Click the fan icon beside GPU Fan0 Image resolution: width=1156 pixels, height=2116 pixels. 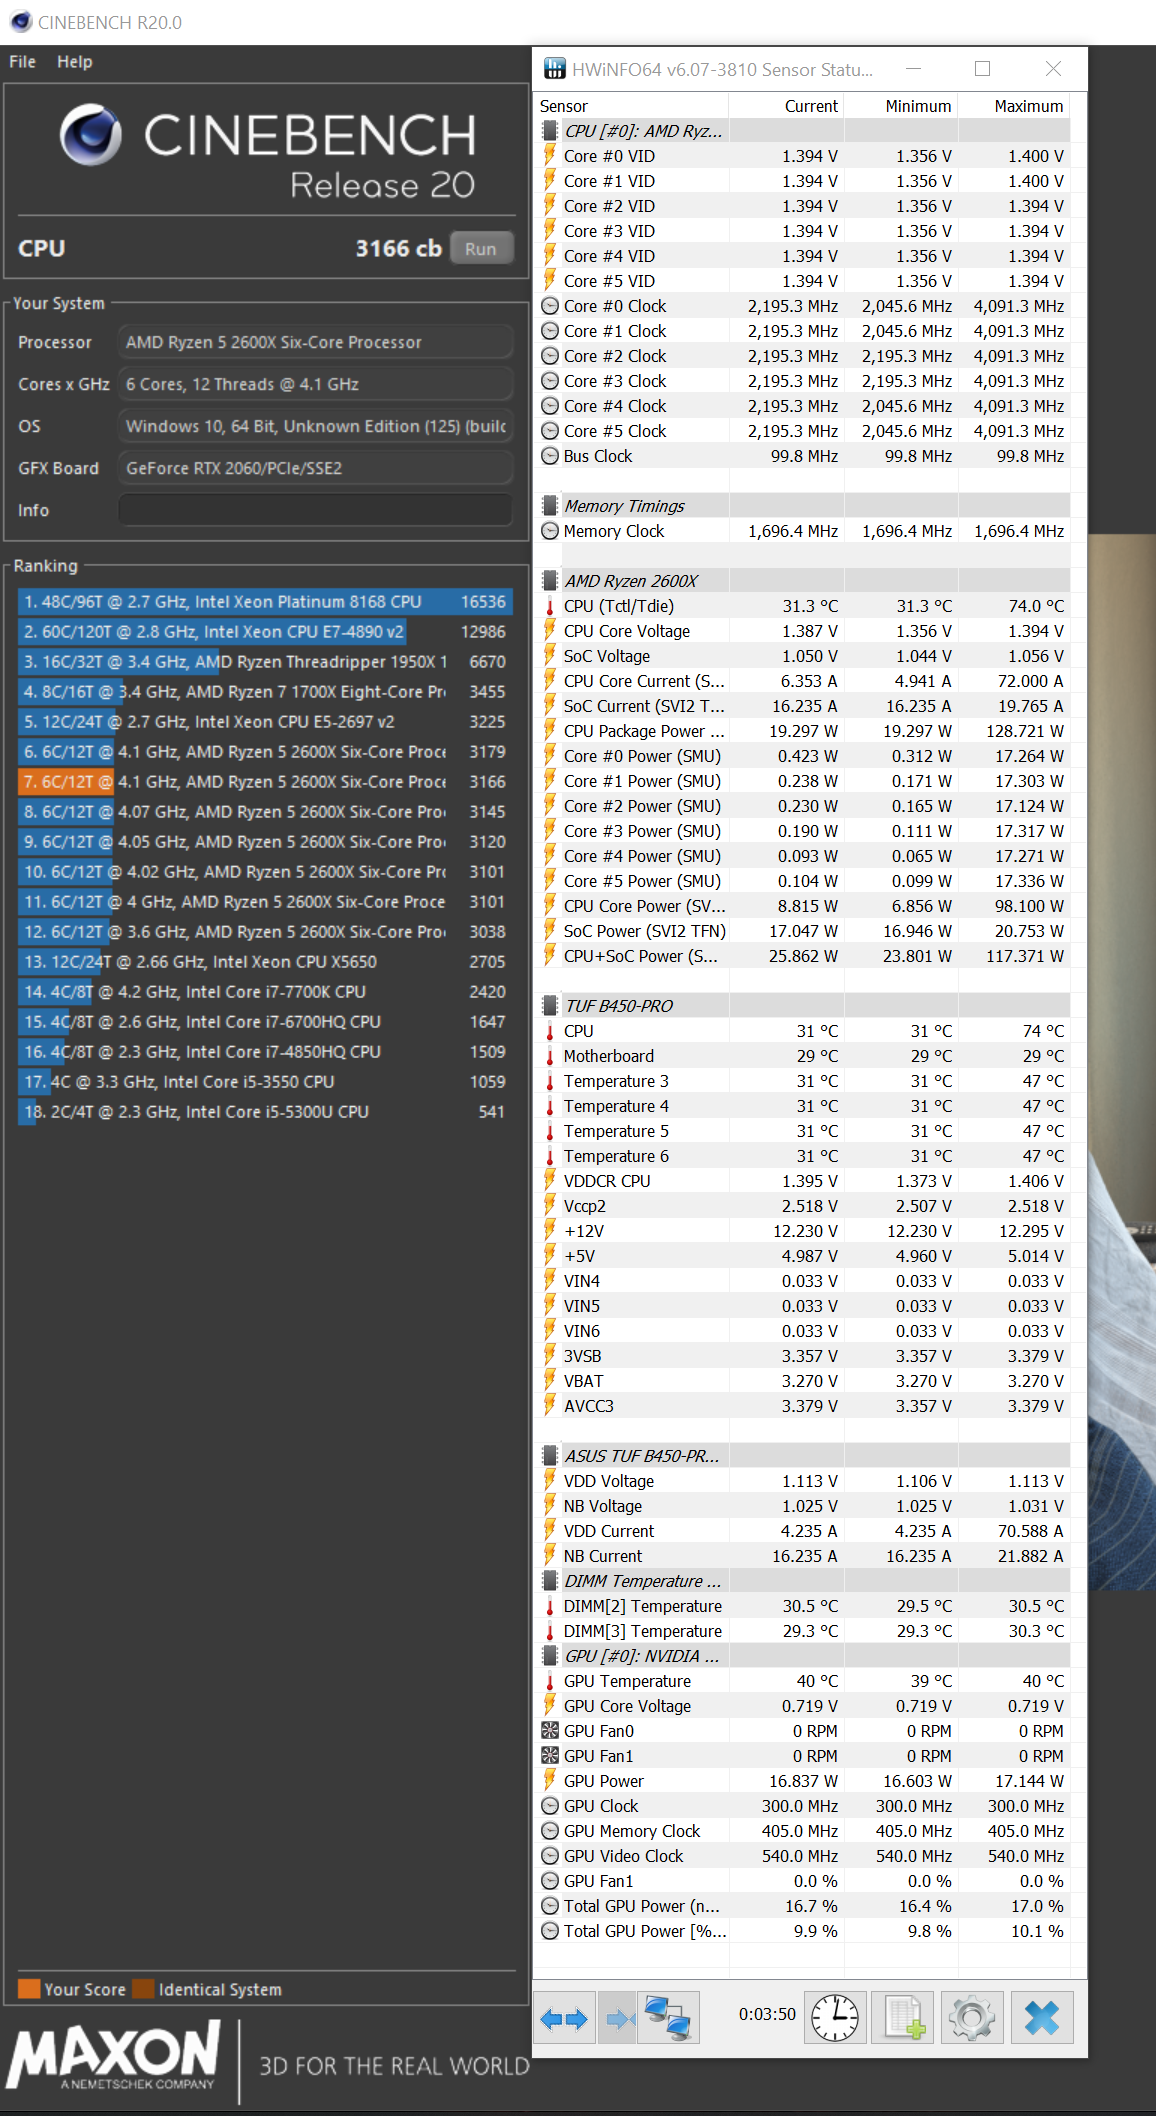549,1731
